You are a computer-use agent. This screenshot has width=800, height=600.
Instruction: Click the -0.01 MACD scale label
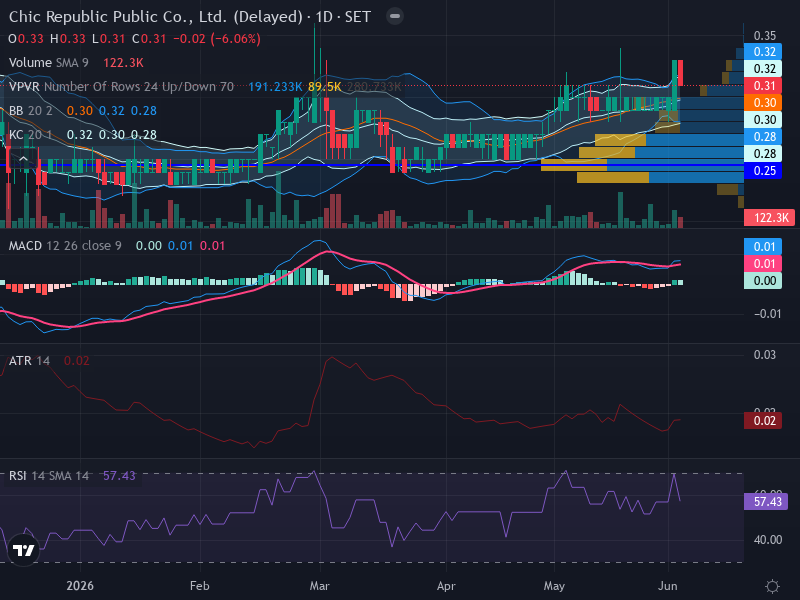[767, 314]
